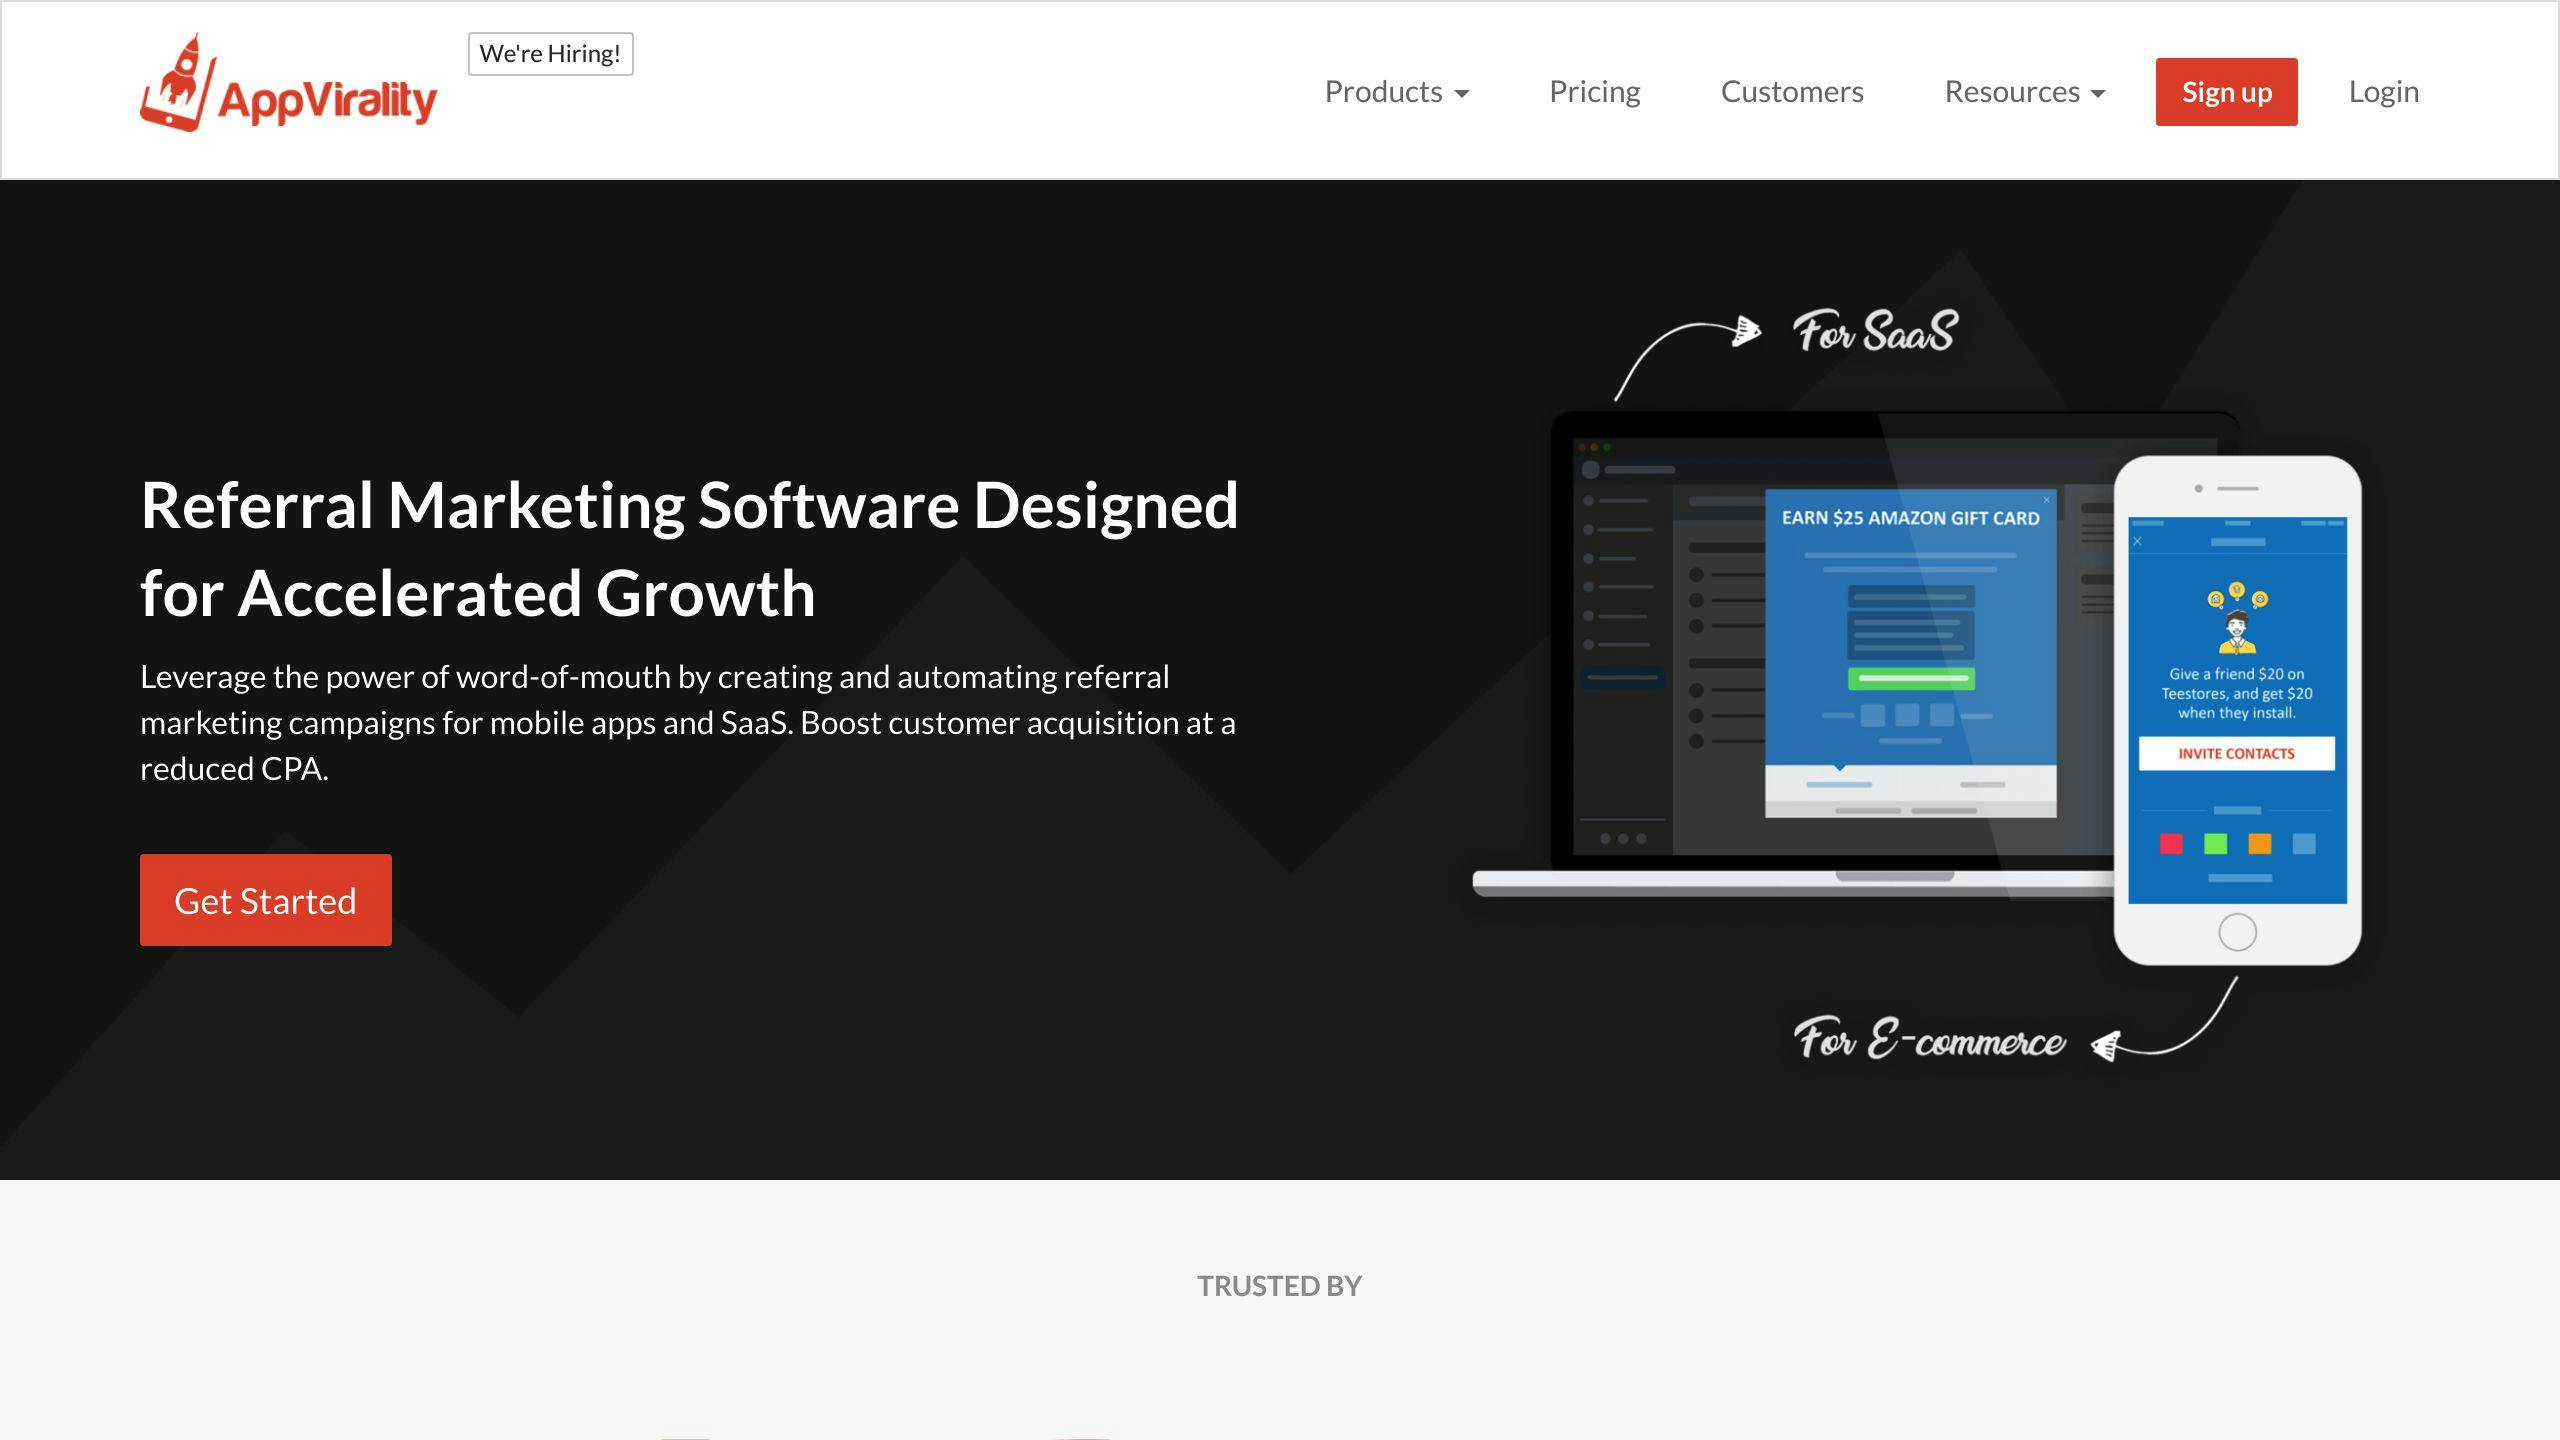The image size is (2560, 1440).
Task: Click the For E-commerce label toggle
Action: (1929, 1037)
